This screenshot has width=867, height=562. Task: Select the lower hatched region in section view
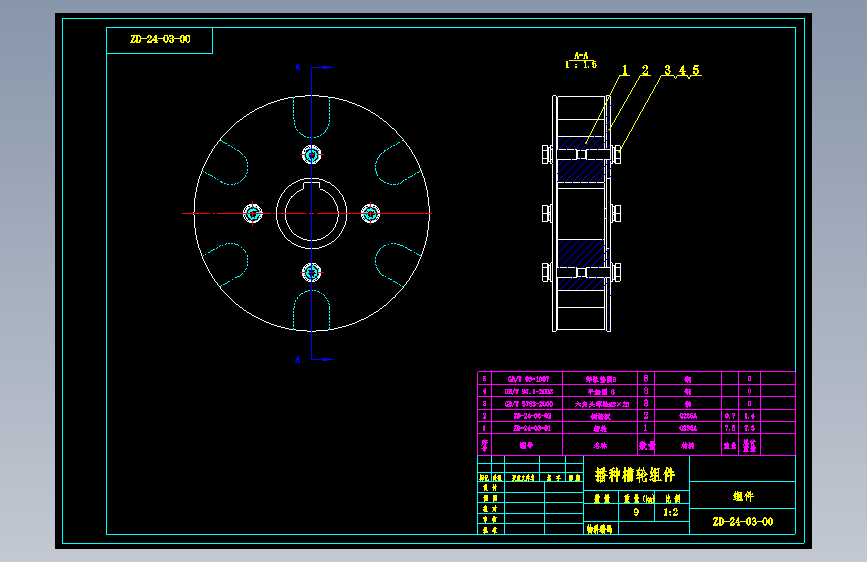[x=581, y=264]
